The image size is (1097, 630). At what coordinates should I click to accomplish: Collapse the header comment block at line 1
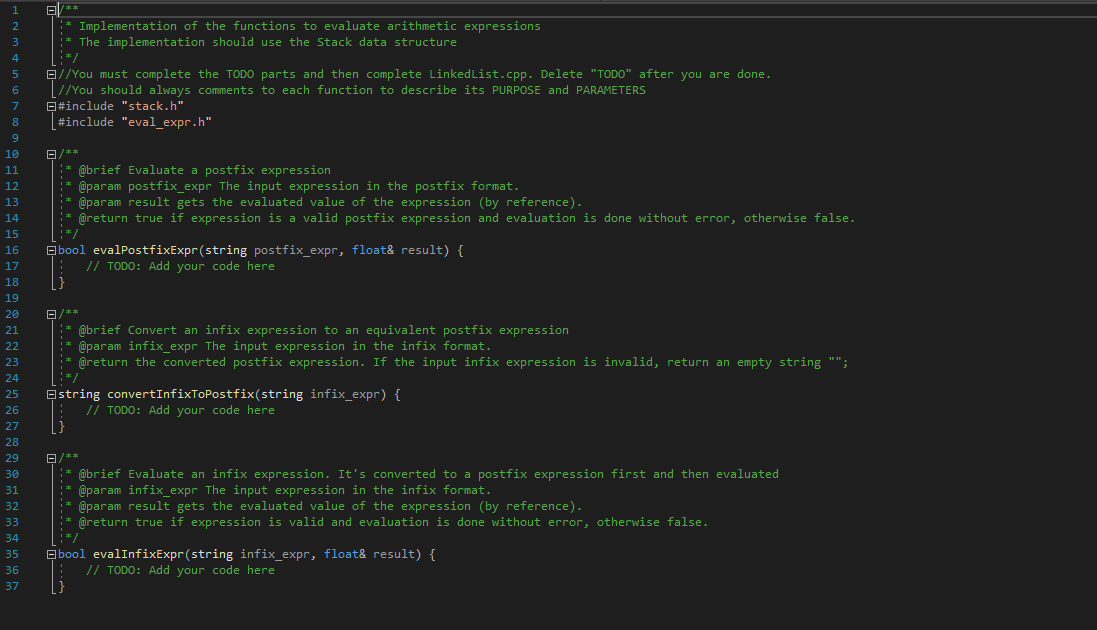[x=51, y=10]
